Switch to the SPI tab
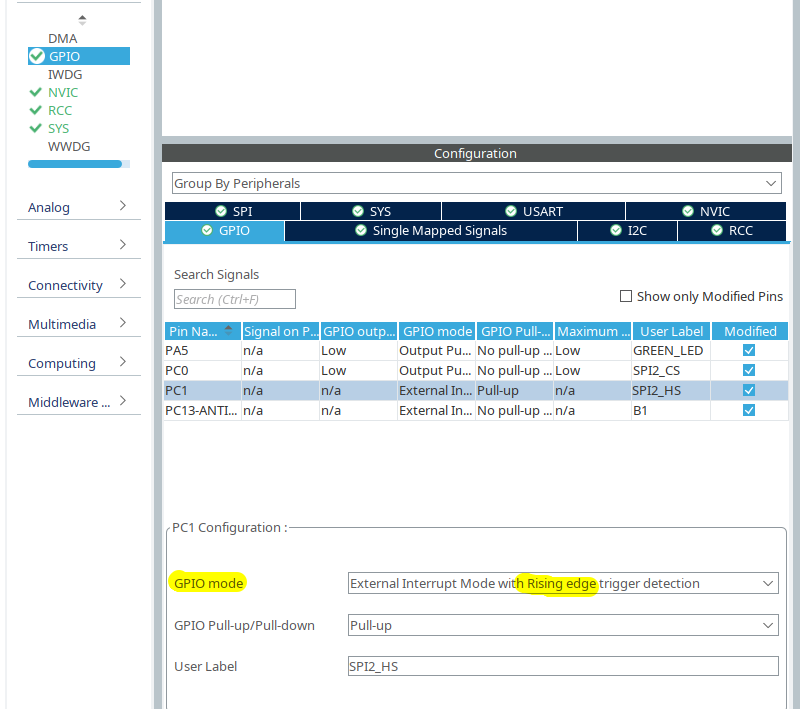The width and height of the screenshot is (804, 709). pos(233,211)
